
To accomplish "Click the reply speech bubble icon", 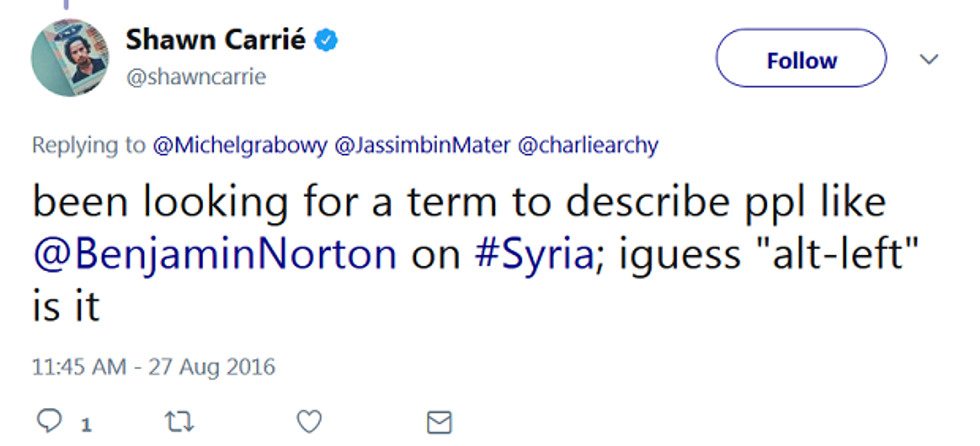I will [x=50, y=421].
